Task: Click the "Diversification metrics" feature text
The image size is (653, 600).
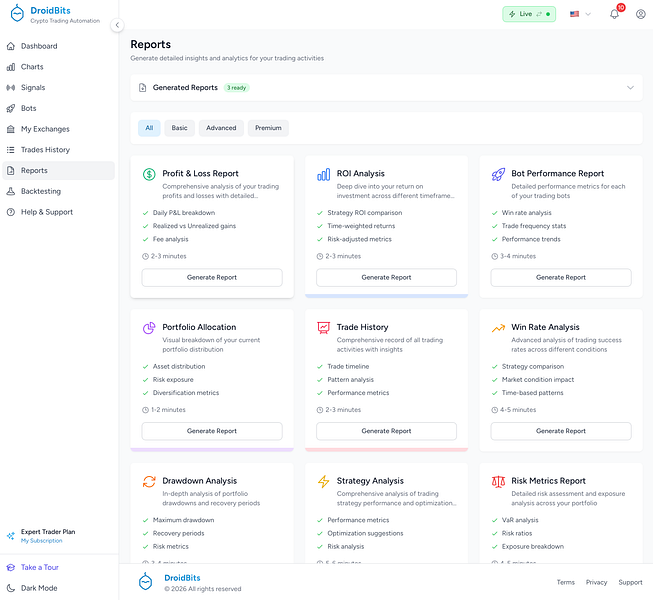Action: (x=186, y=393)
